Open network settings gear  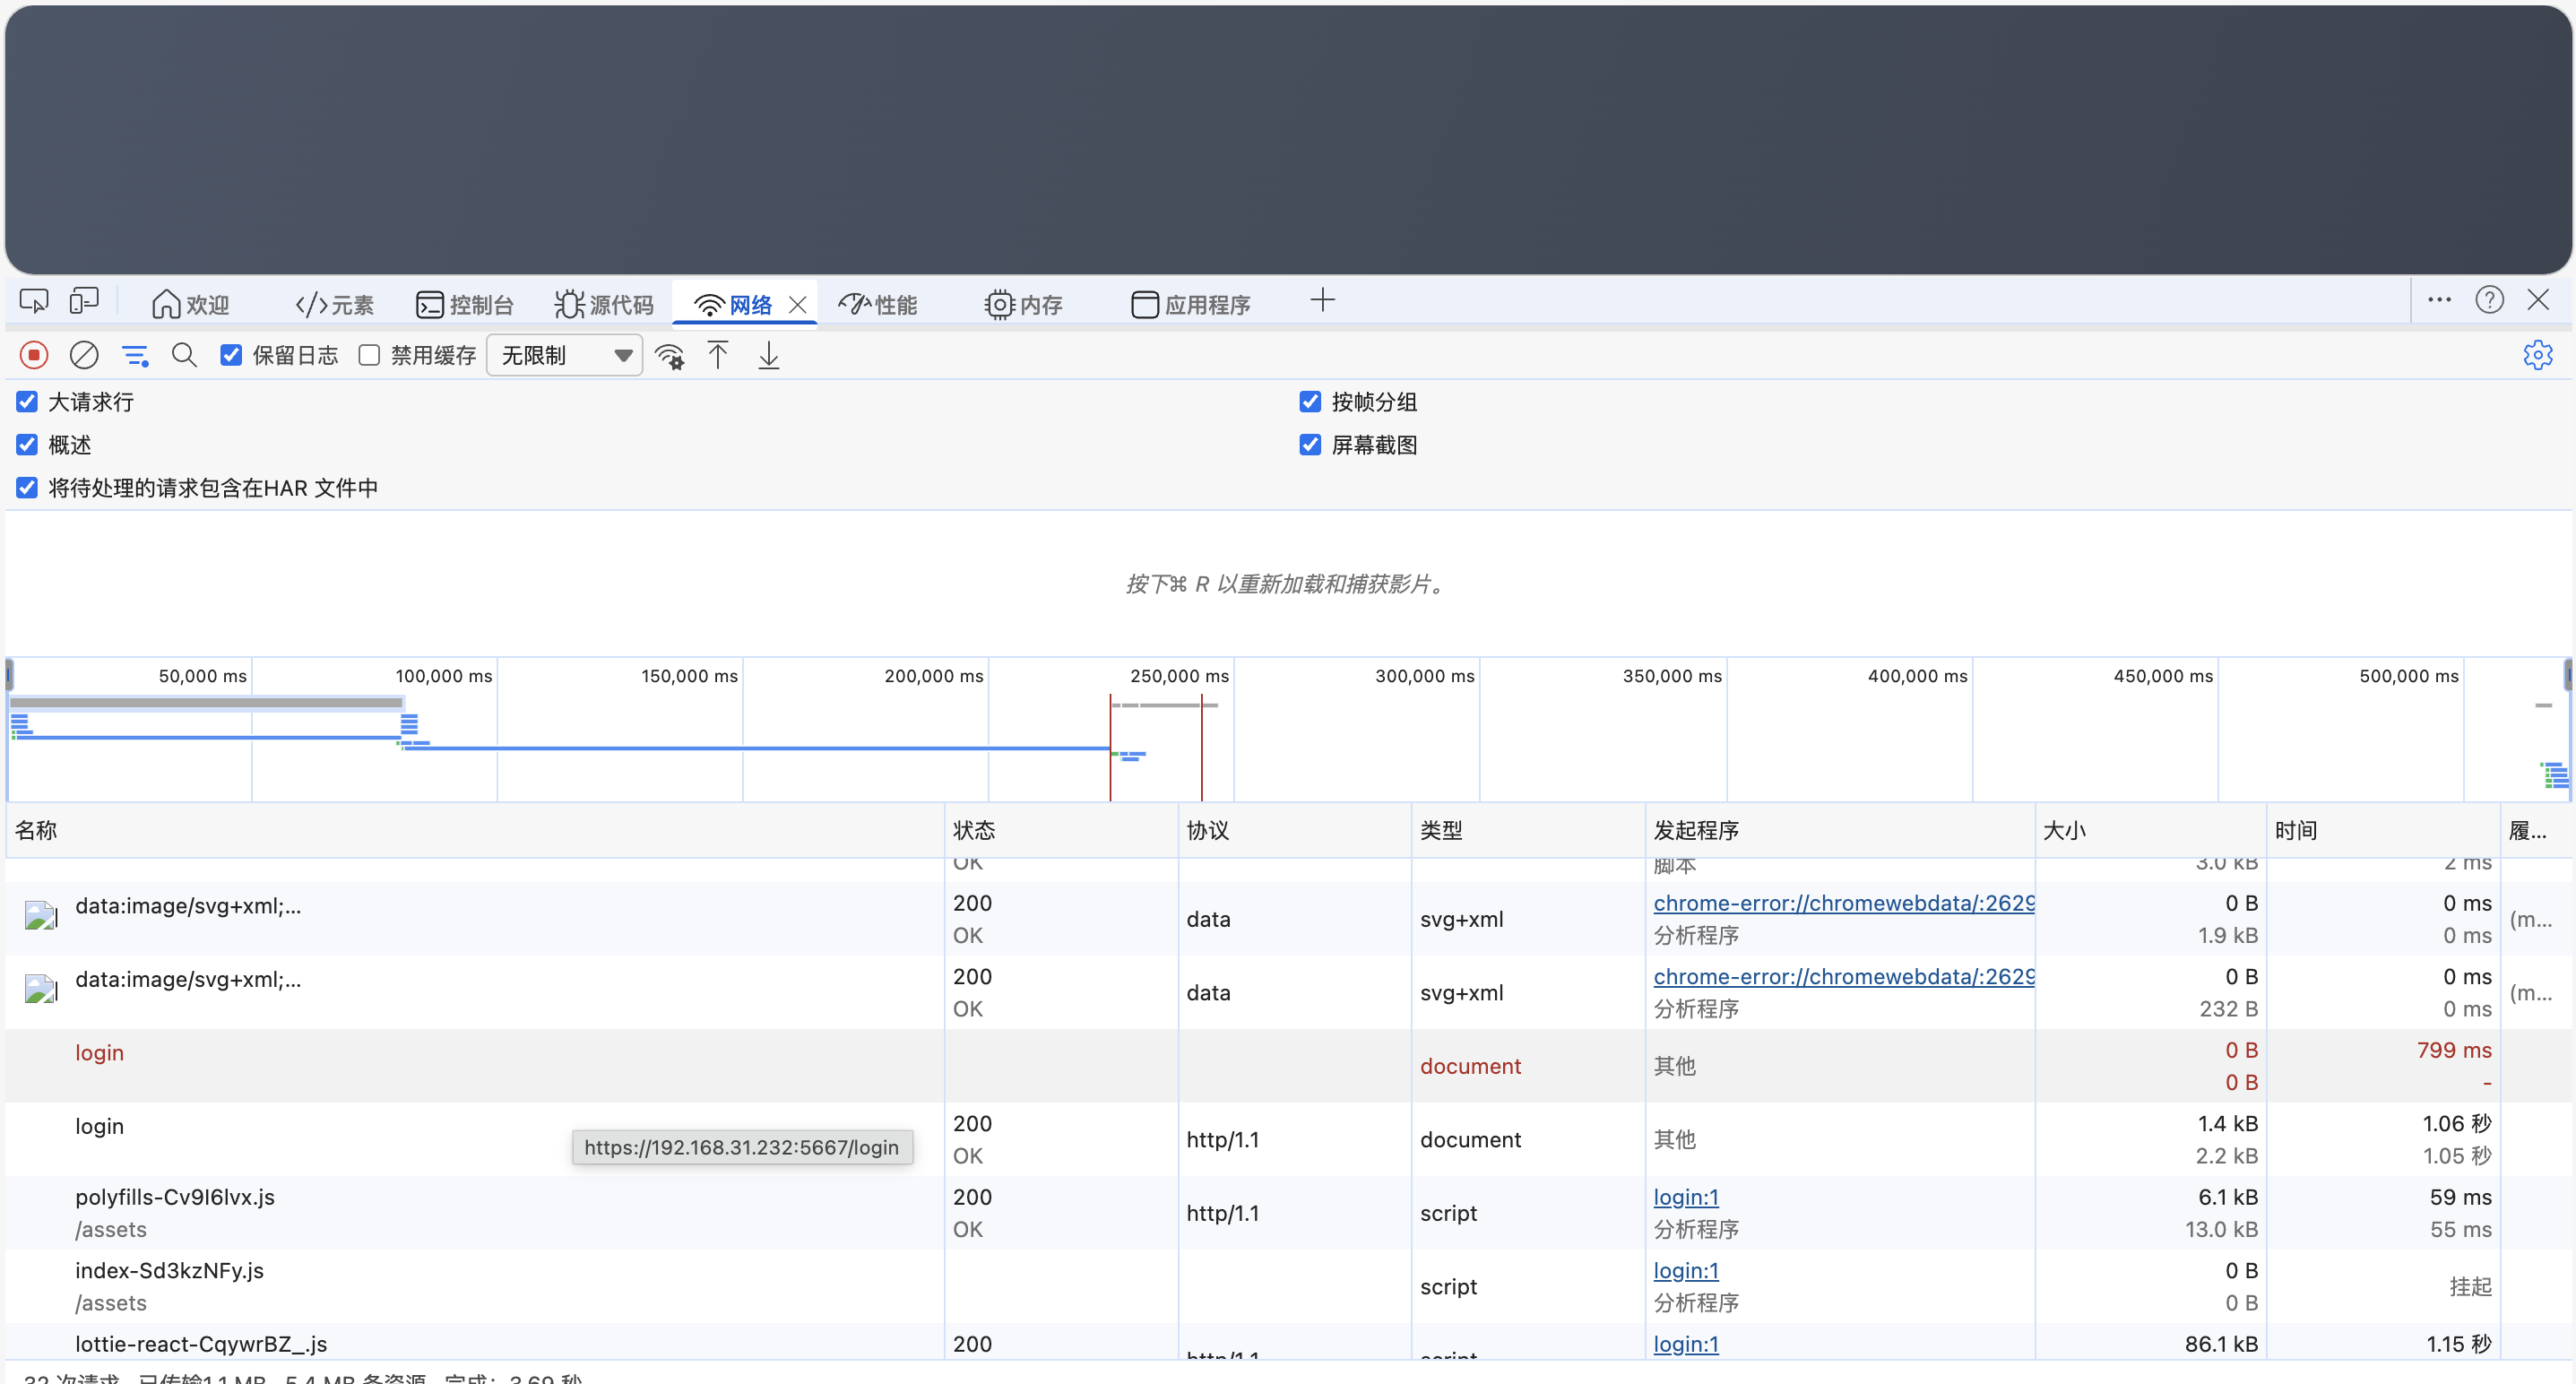[2537, 355]
